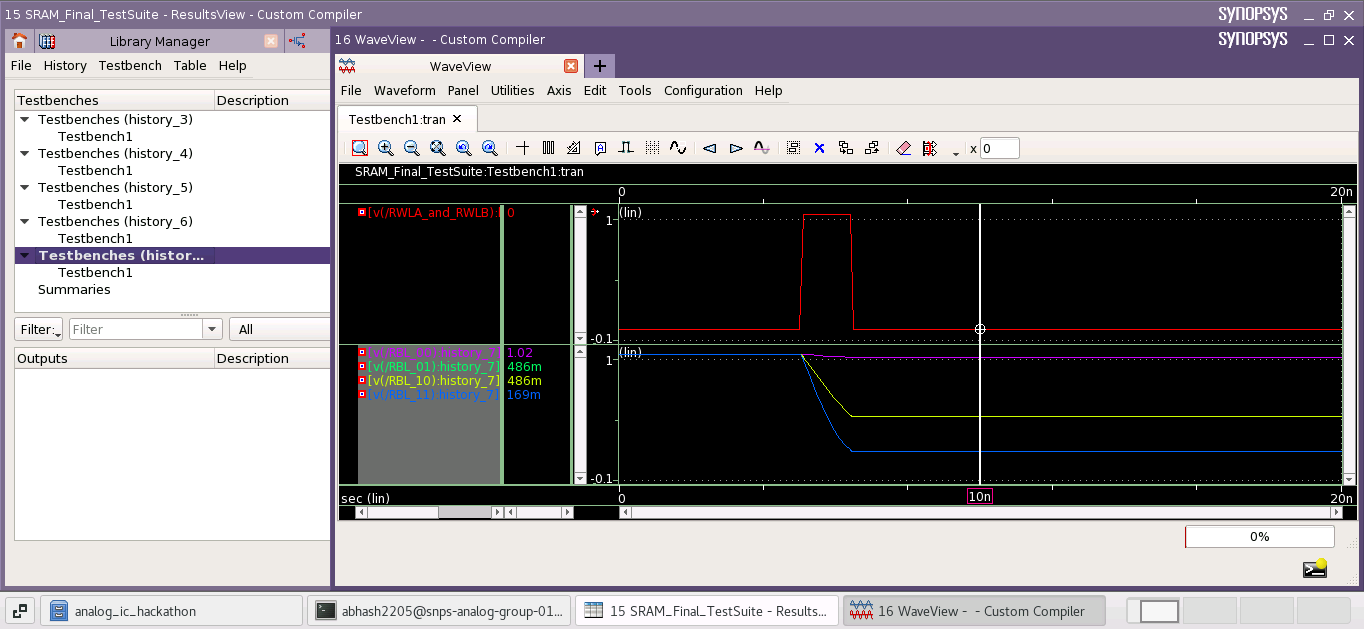The height and width of the screenshot is (630, 1366).
Task: Open the Filter type dropdown button
Action: (x=39, y=329)
